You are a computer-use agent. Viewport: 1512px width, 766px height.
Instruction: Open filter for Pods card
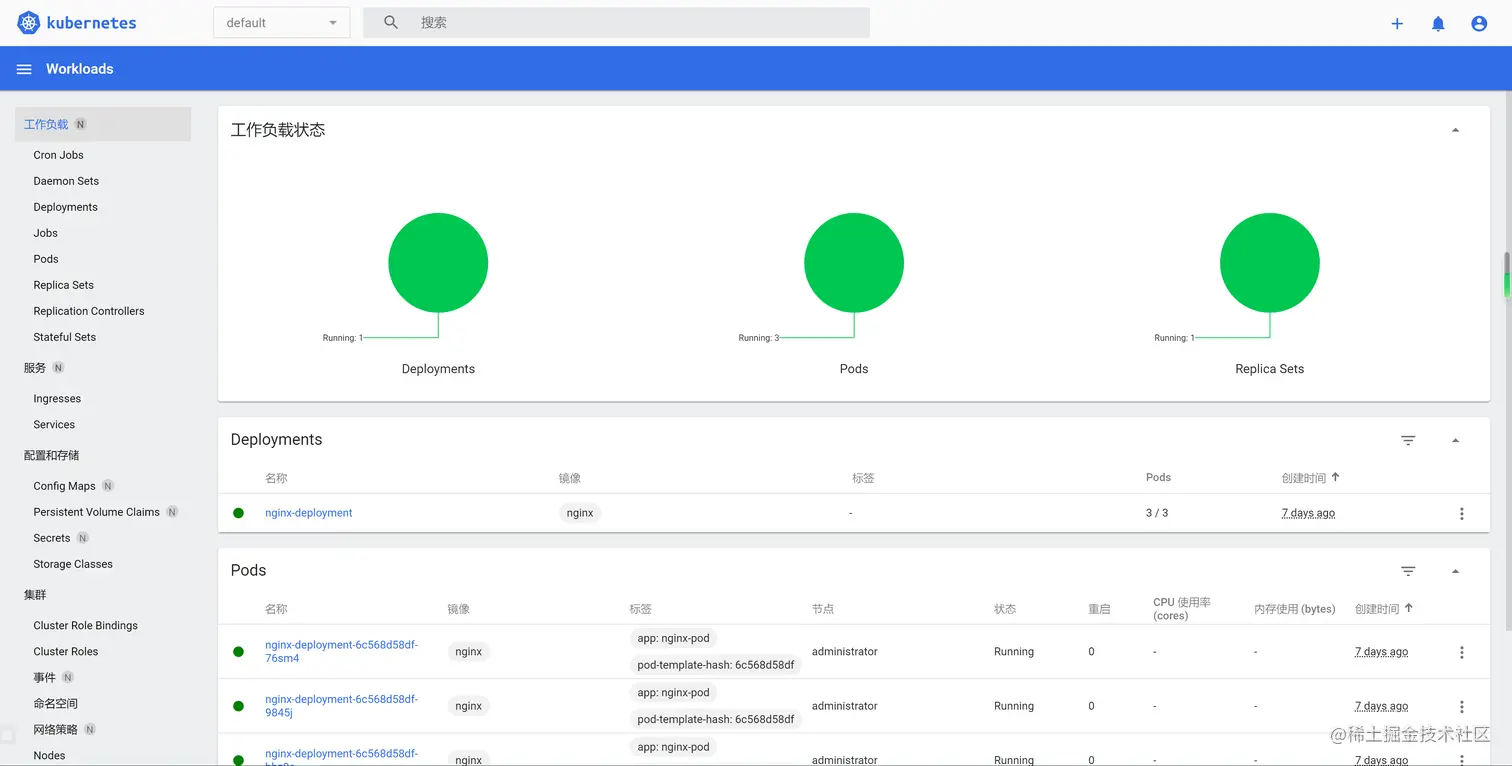coord(1408,571)
